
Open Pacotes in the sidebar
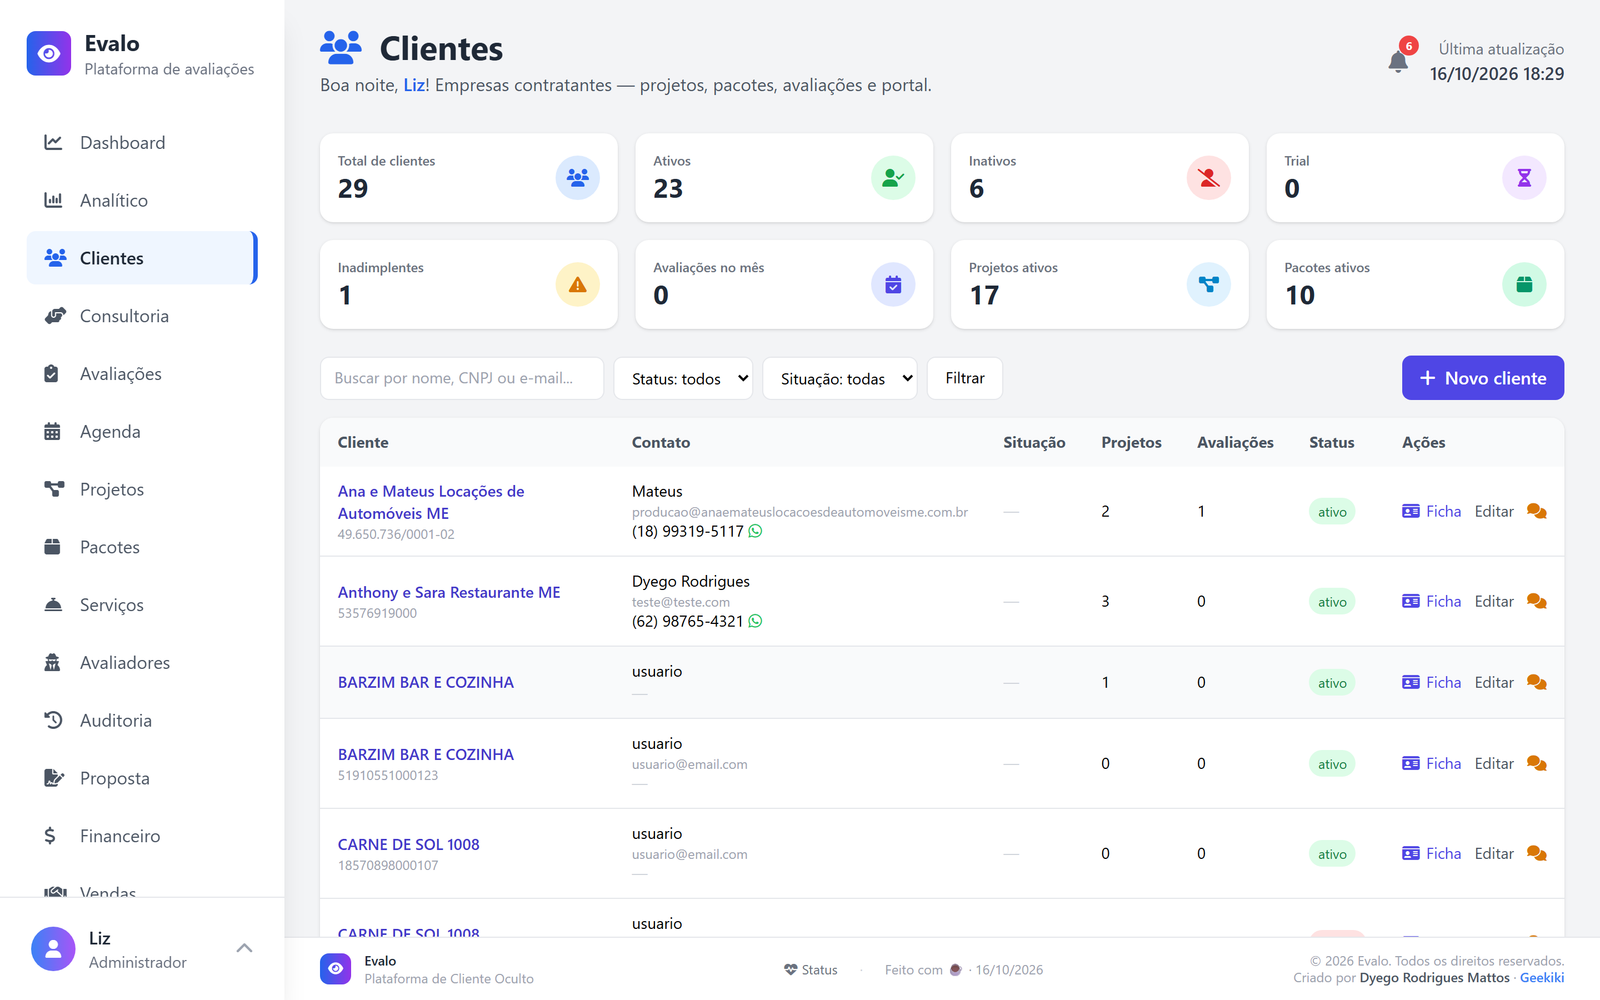pyautogui.click(x=142, y=547)
